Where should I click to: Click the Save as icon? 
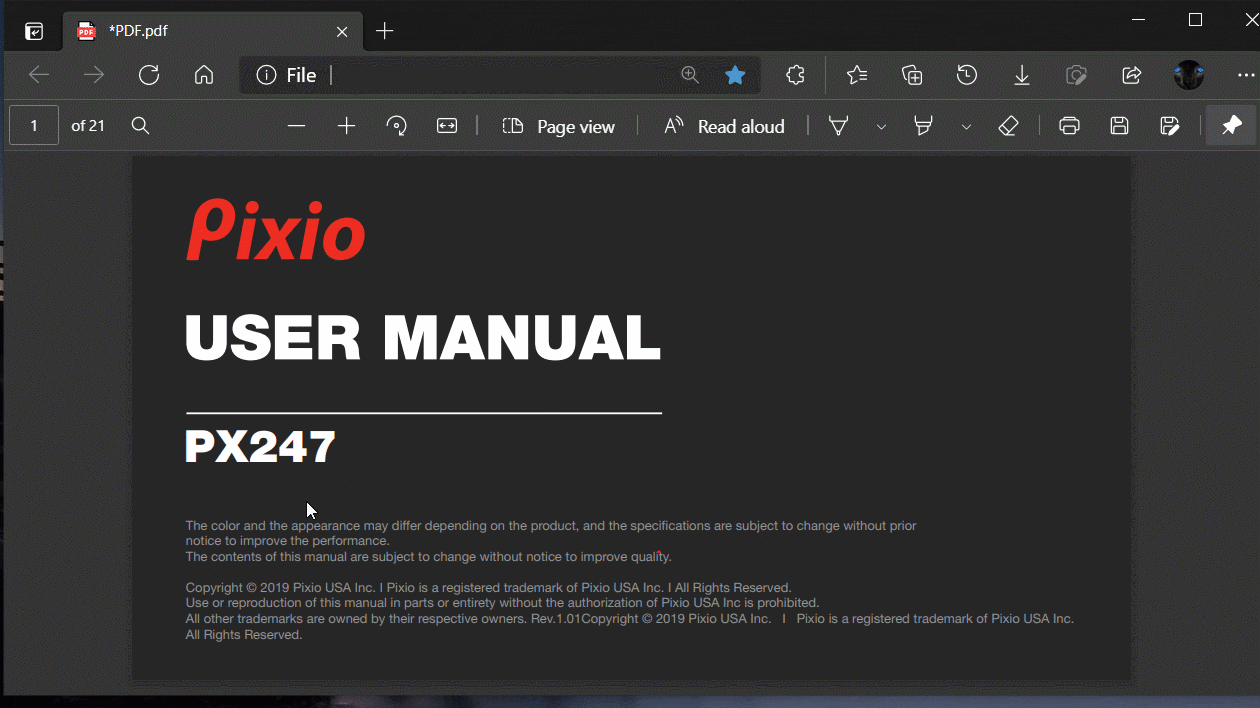point(1169,126)
